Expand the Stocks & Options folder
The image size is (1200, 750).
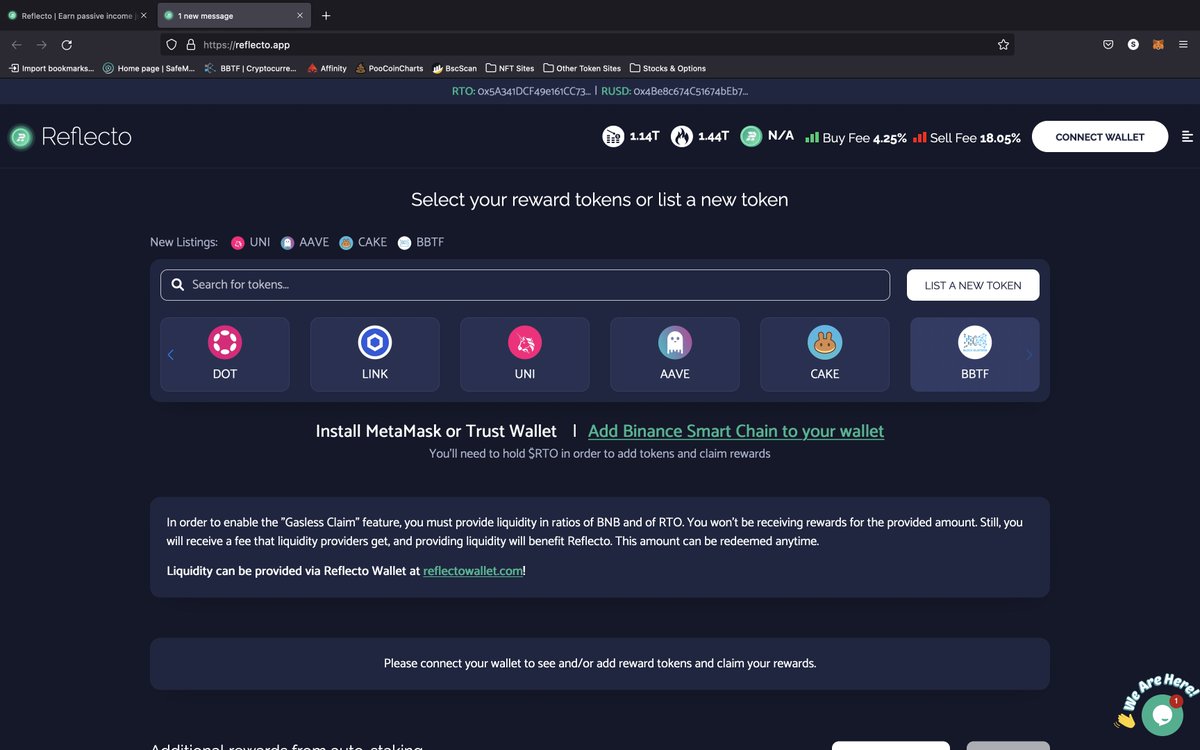tap(667, 68)
